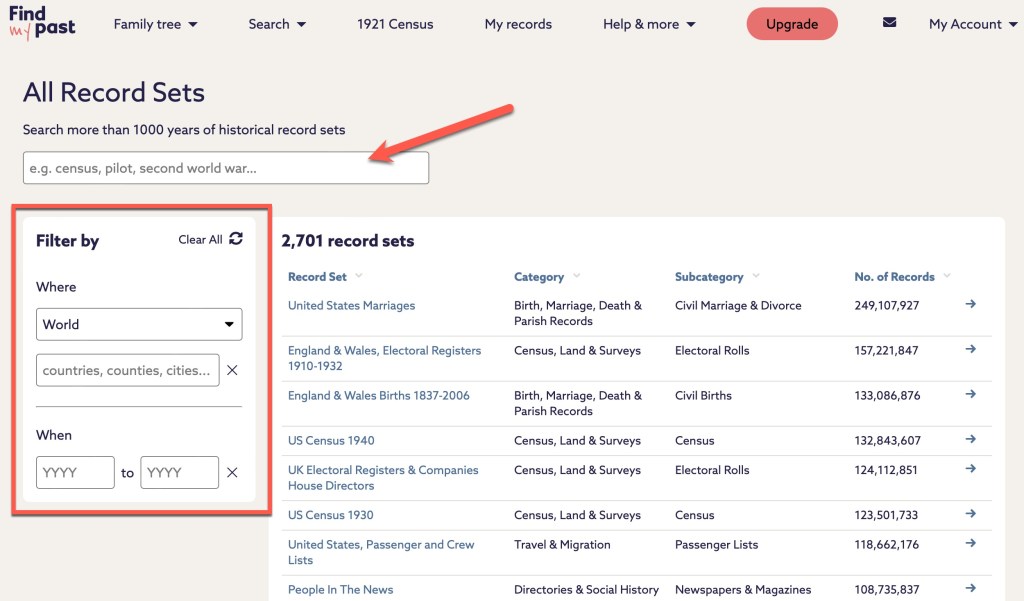Open the People In The News link
Viewport: 1024px width, 601px height.
[340, 589]
